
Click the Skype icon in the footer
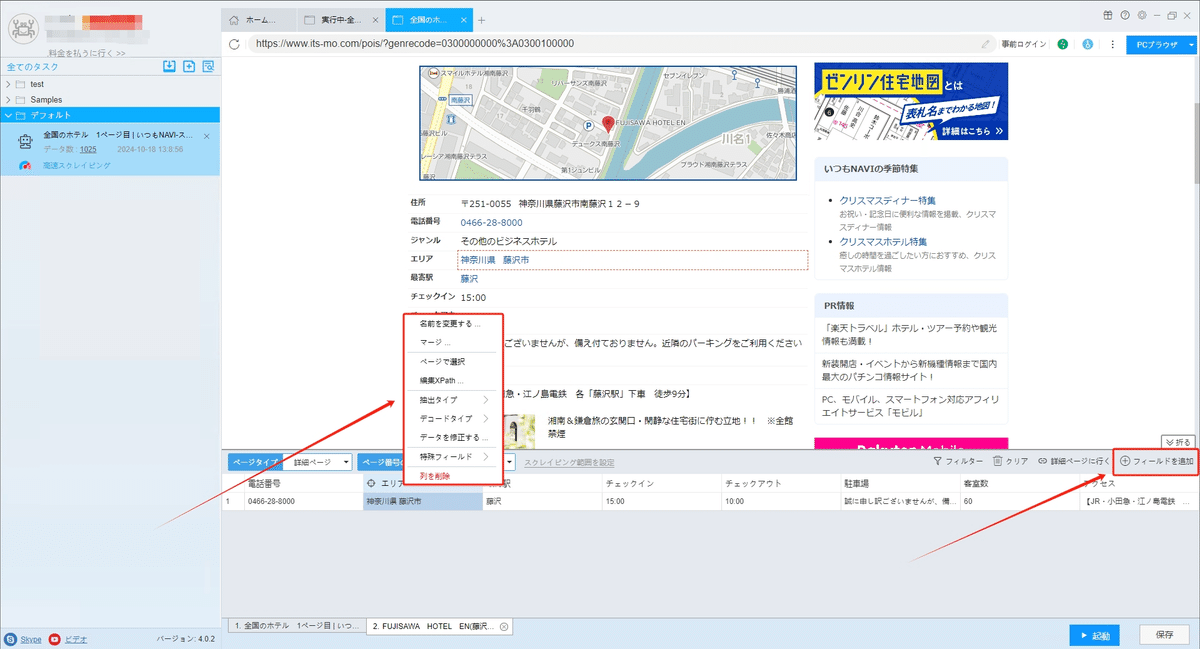[10, 638]
